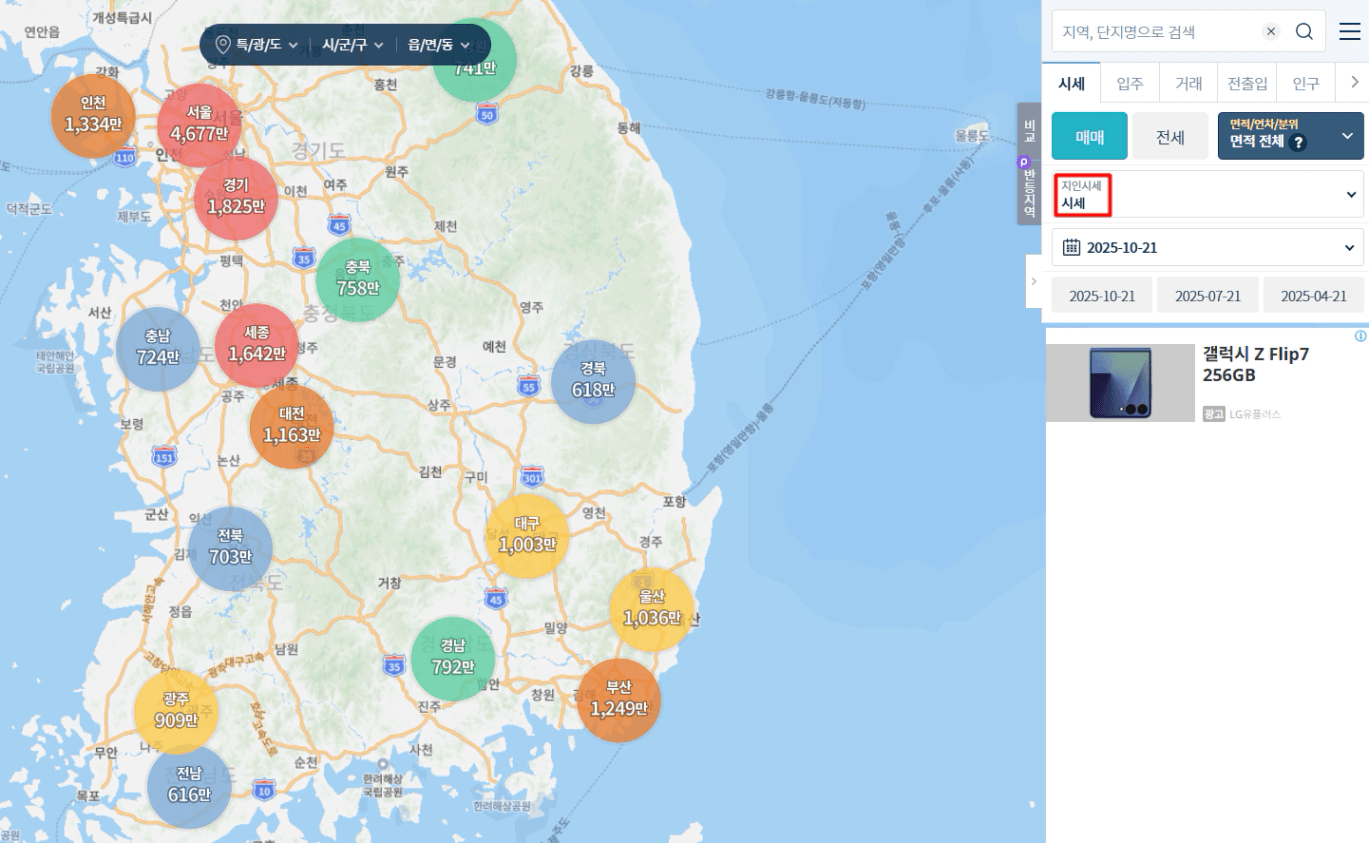Viewport: 1369px width, 843px height.
Task: Select the 매매 toggle button
Action: [x=1089, y=137]
